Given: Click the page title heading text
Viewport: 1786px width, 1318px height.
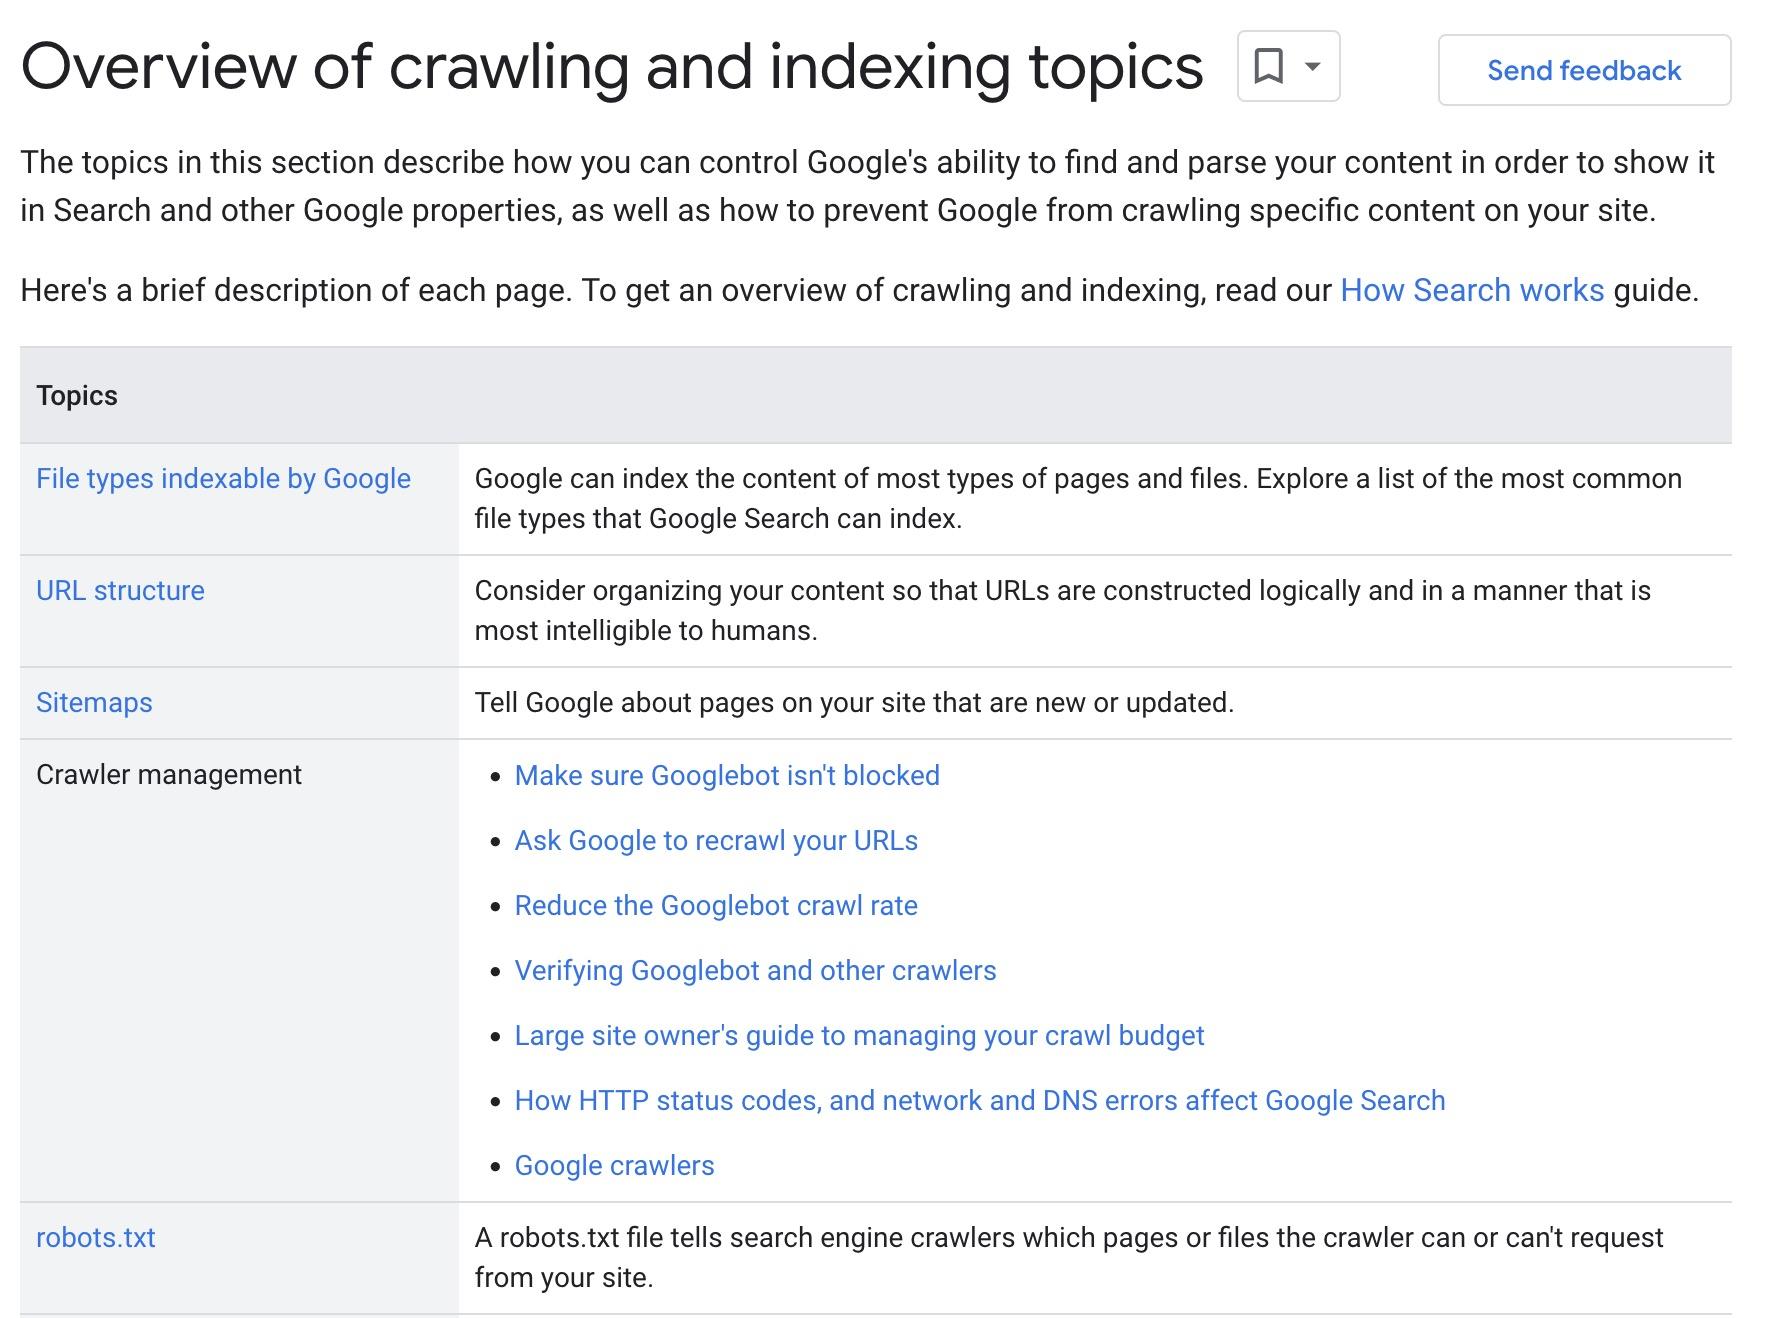Looking at the screenshot, I should click(x=612, y=68).
